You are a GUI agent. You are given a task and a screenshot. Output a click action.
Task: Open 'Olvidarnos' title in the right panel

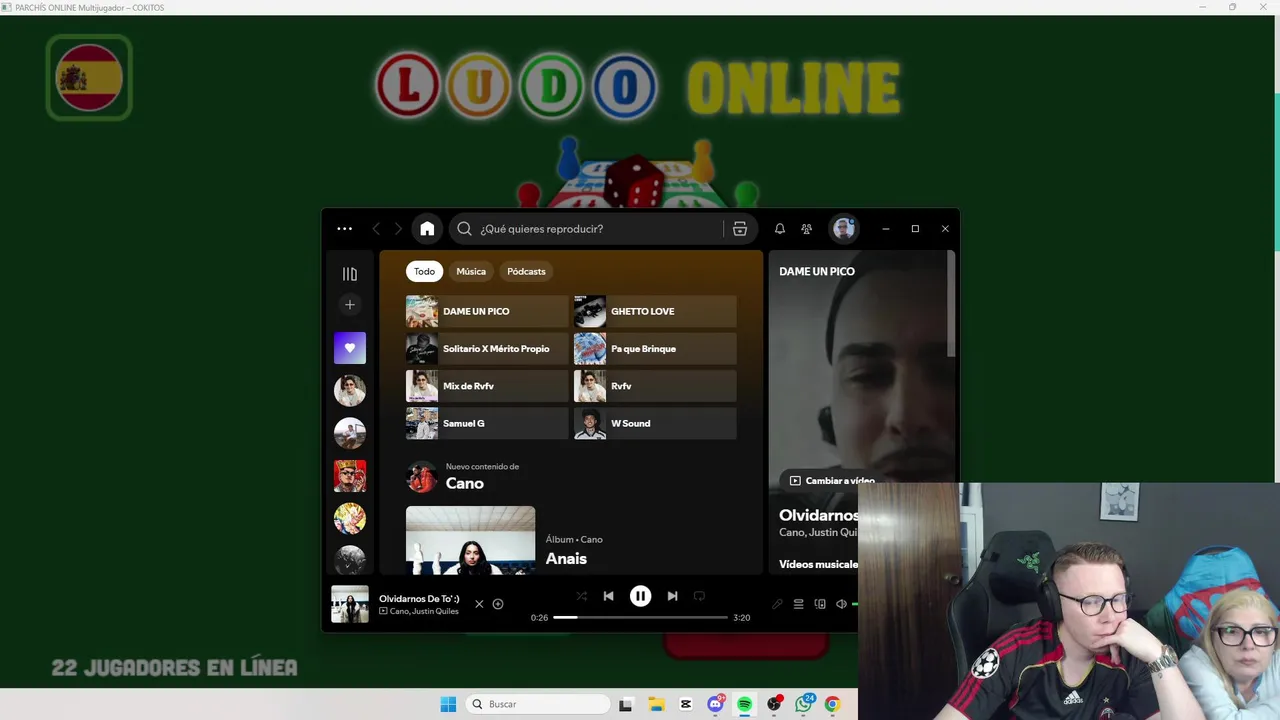tap(819, 515)
